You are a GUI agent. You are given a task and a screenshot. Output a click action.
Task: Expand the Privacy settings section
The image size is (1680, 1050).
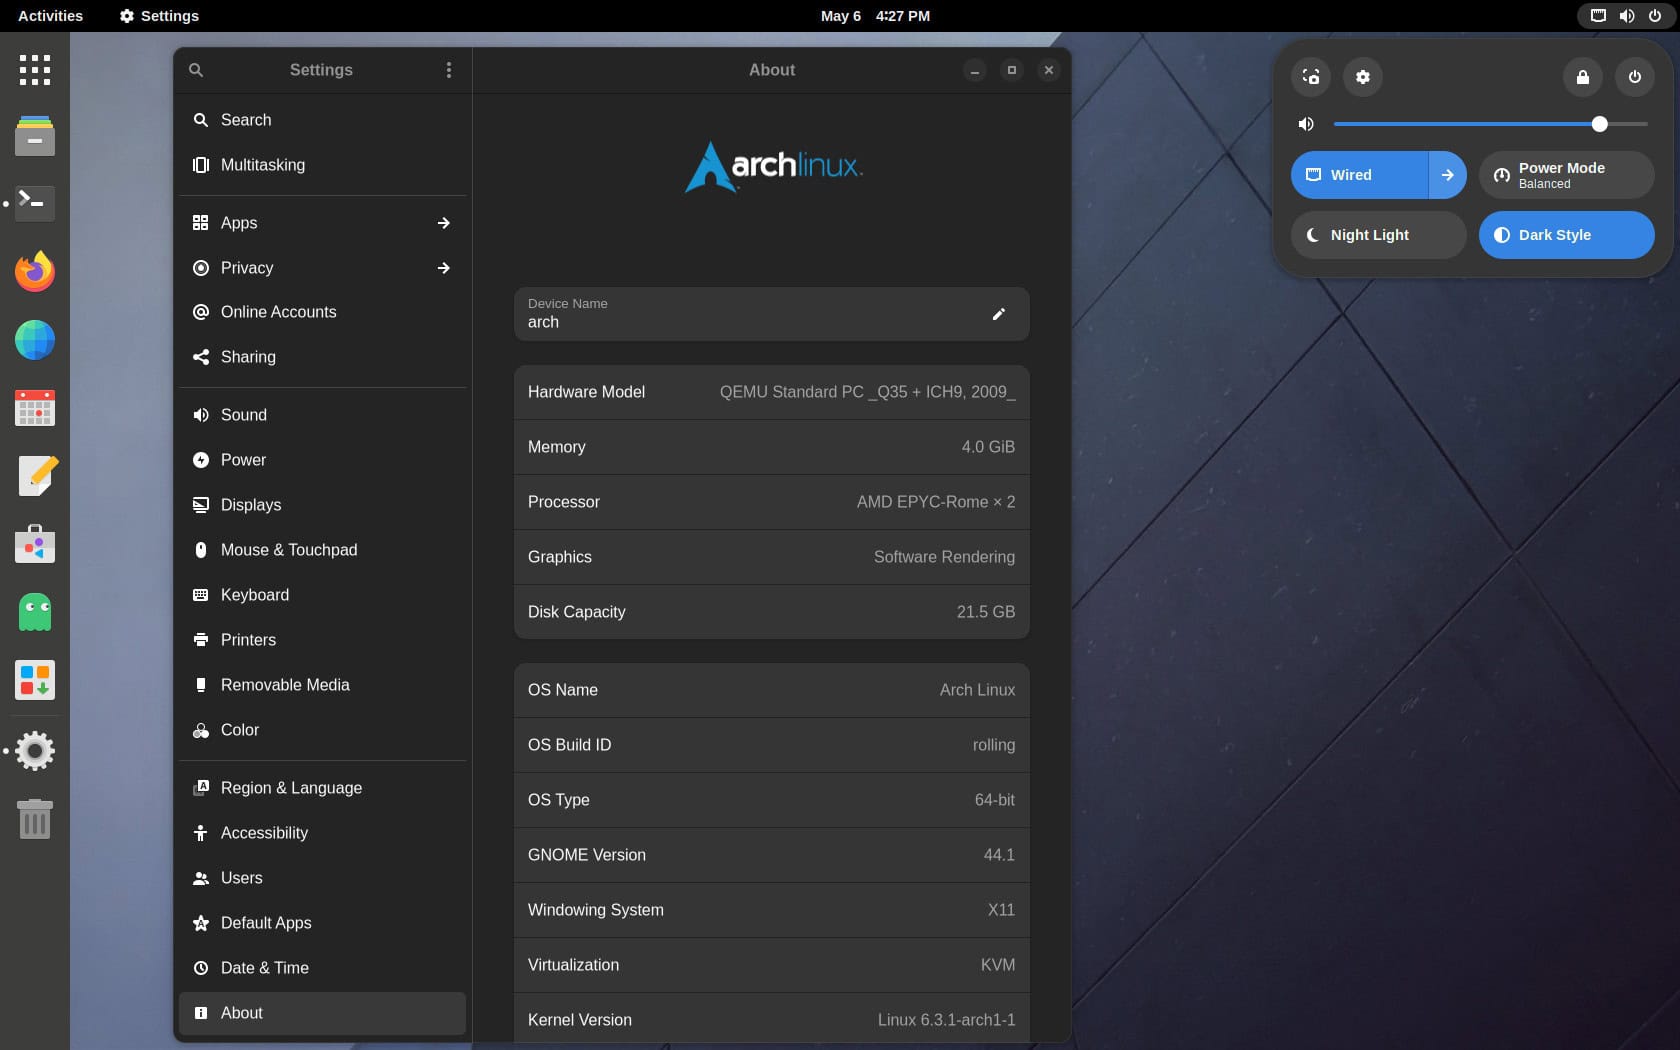443,268
